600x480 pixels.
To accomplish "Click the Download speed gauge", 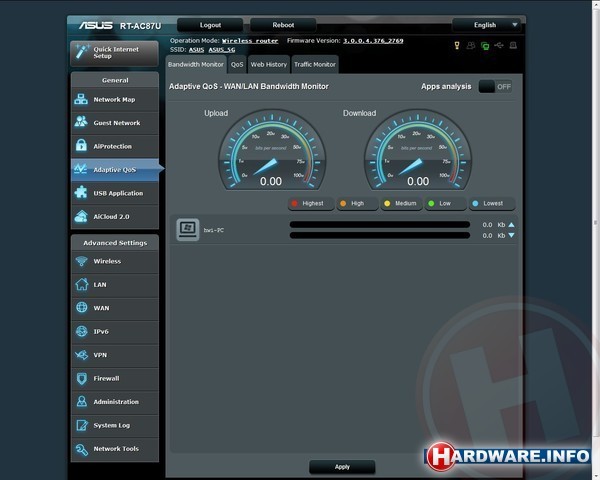I will pos(418,150).
